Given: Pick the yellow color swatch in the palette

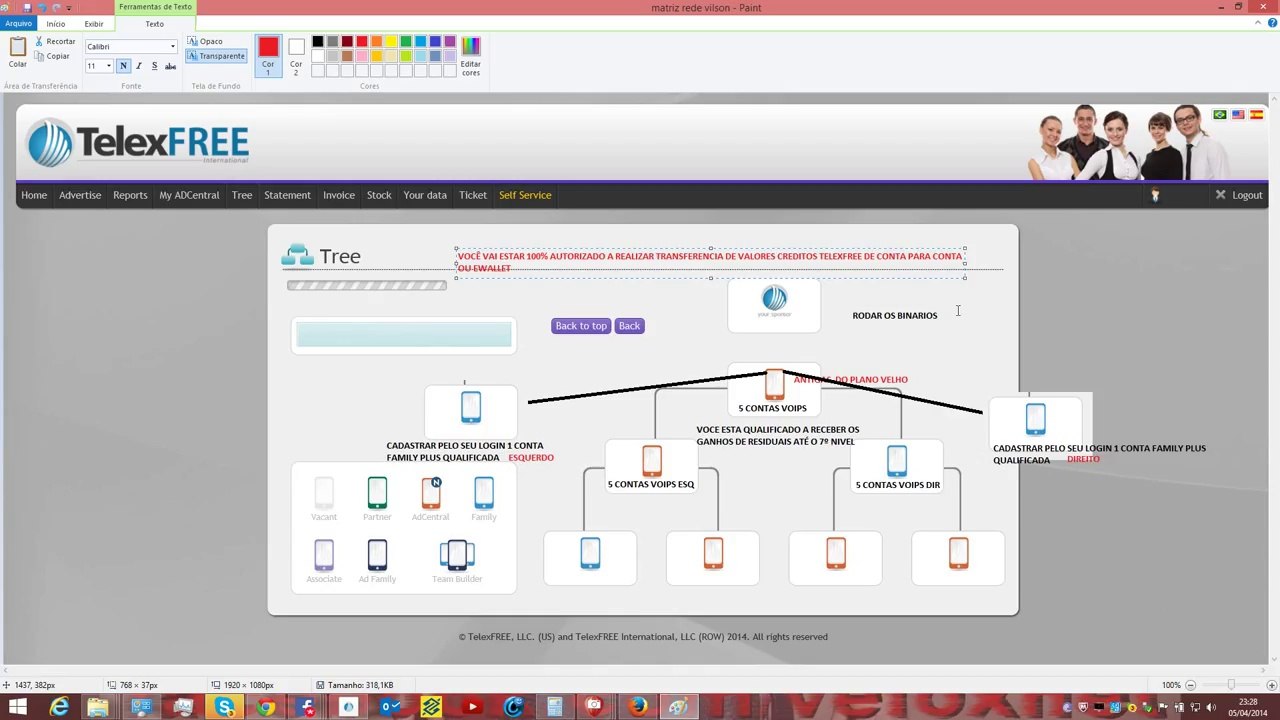Looking at the screenshot, I should [391, 41].
